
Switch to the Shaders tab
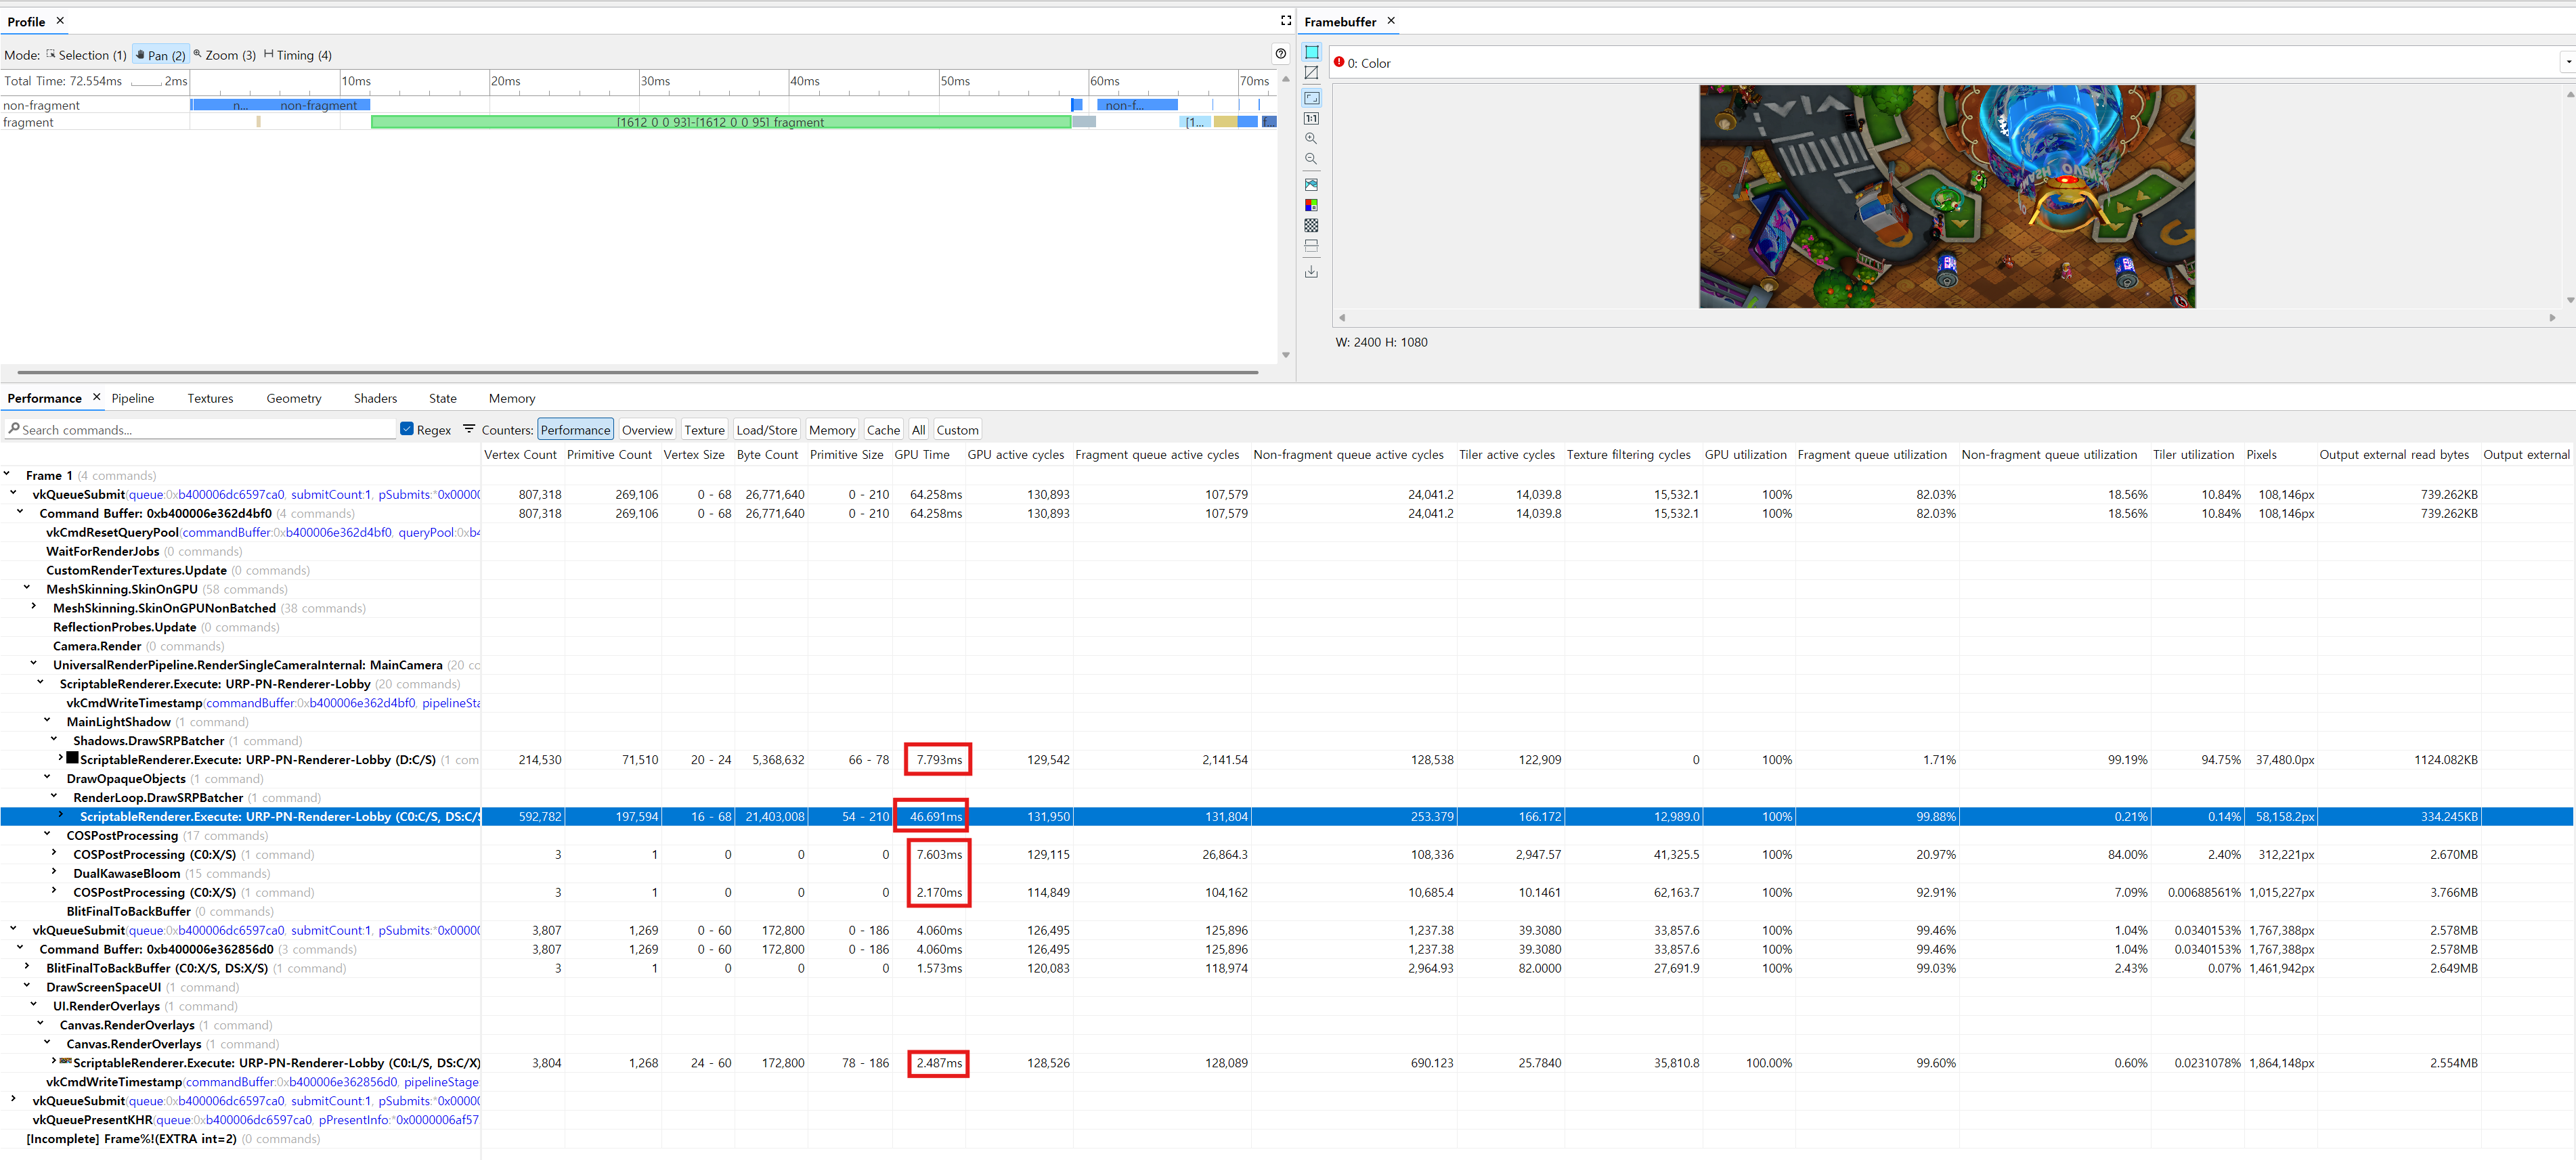pyautogui.click(x=375, y=398)
